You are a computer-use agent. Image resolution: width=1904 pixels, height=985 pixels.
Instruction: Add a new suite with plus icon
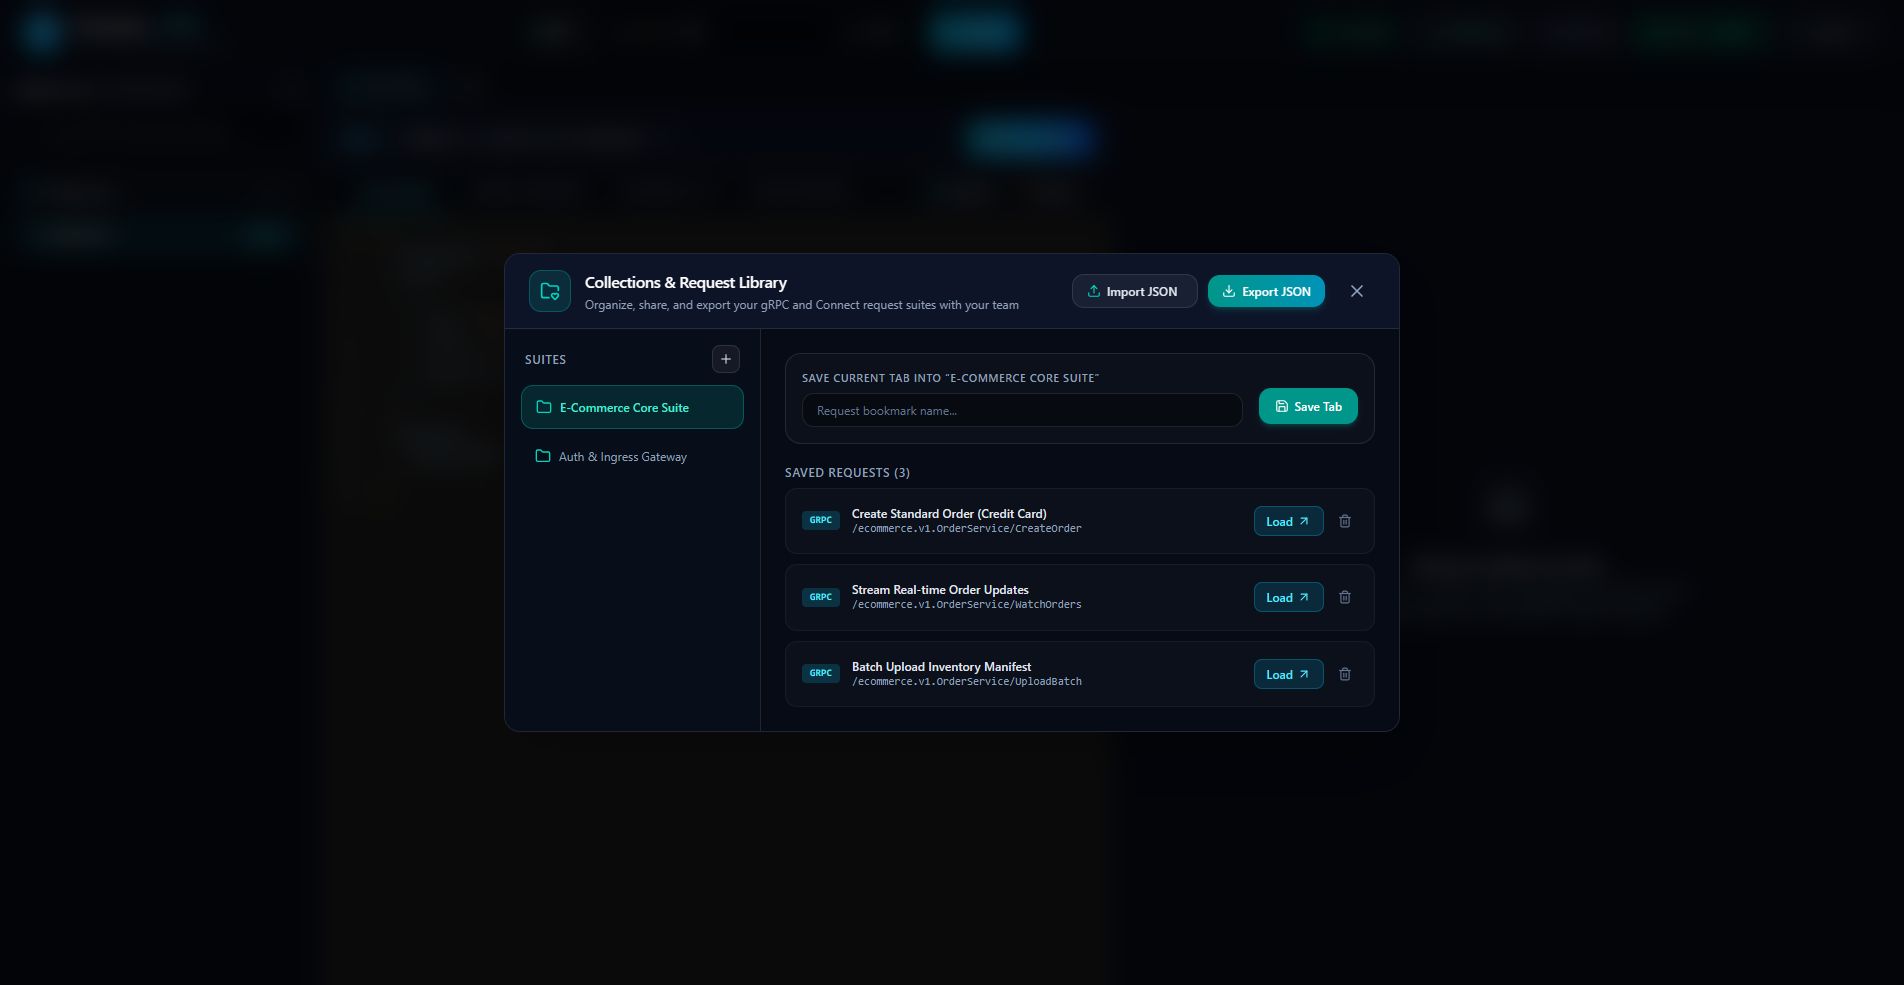726,359
